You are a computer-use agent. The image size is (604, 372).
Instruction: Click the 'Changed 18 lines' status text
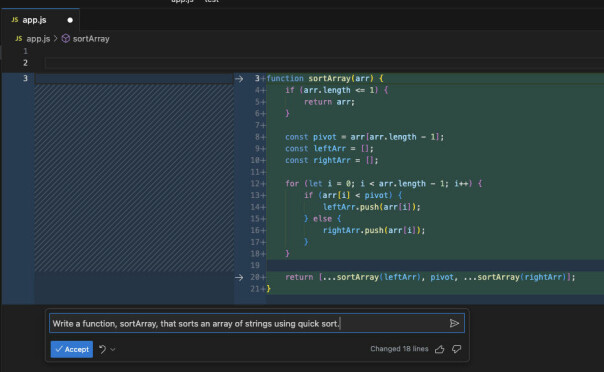(x=399, y=349)
